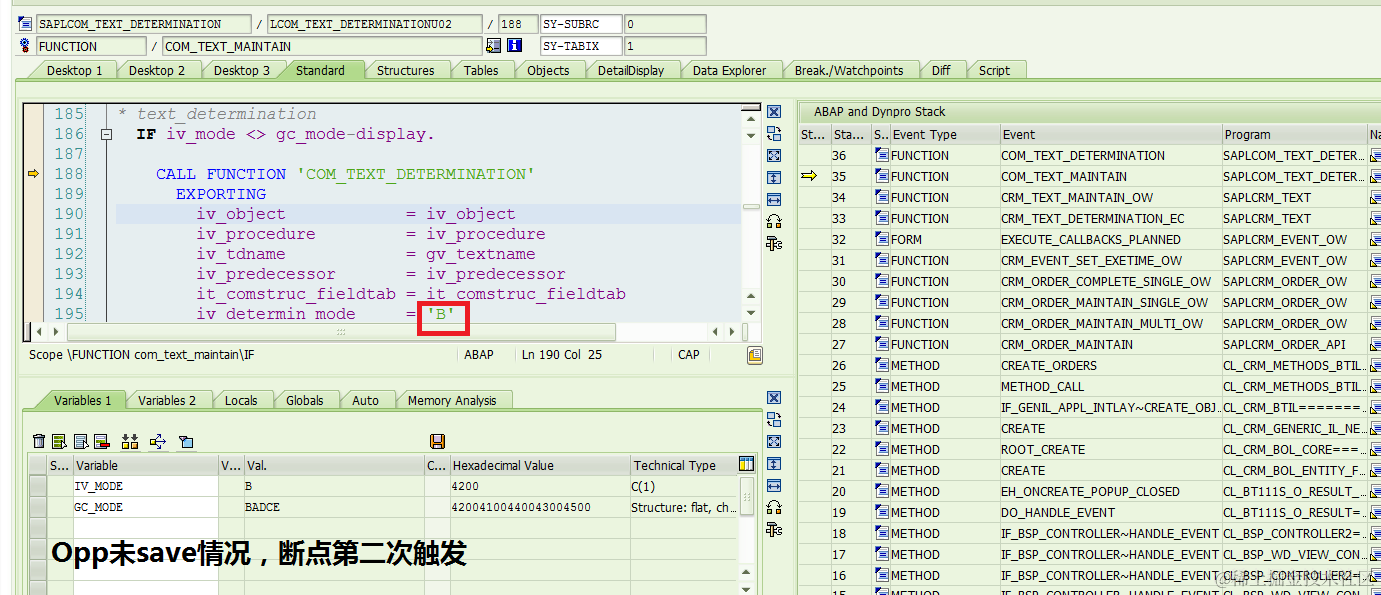
Task: Open the Structures tab
Action: click(406, 70)
